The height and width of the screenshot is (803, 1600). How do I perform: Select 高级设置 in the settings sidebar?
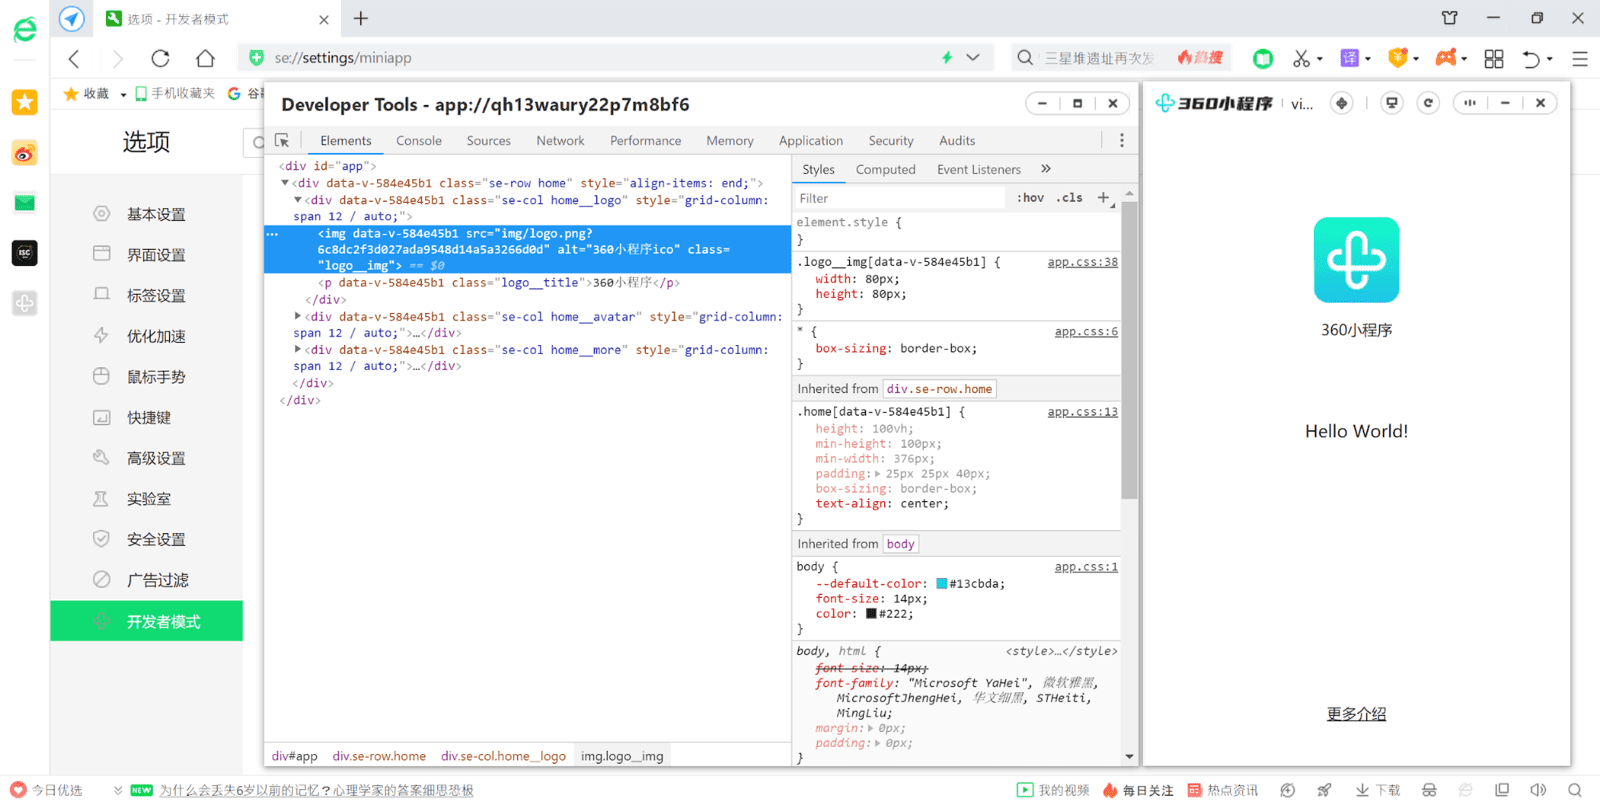156,458
